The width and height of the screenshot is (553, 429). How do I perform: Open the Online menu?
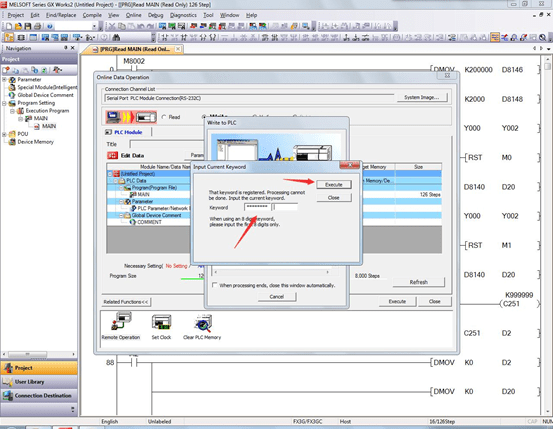click(134, 15)
